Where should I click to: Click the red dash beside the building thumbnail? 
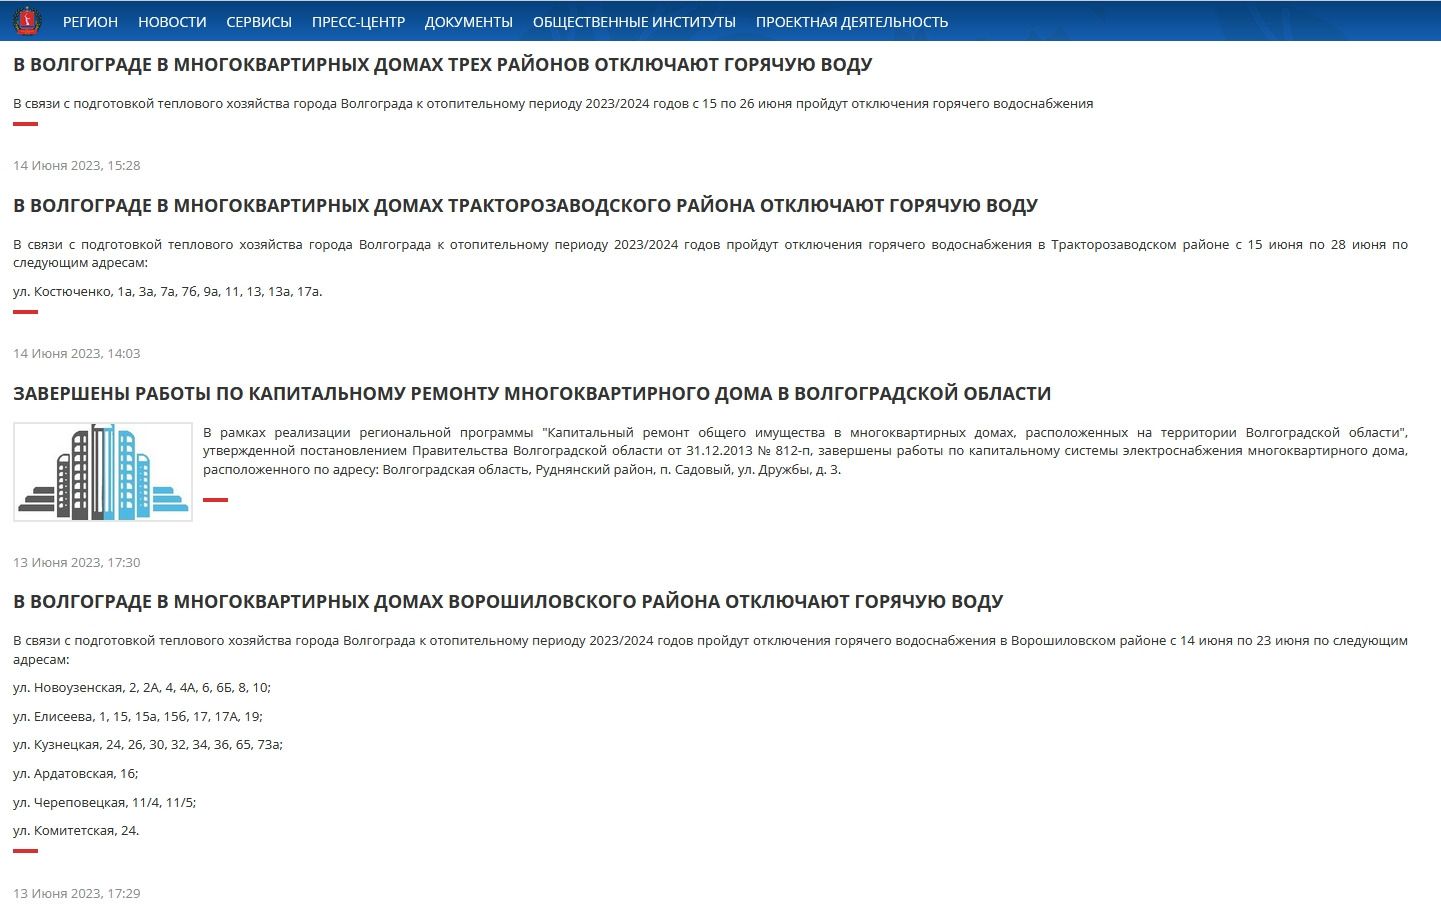(215, 500)
